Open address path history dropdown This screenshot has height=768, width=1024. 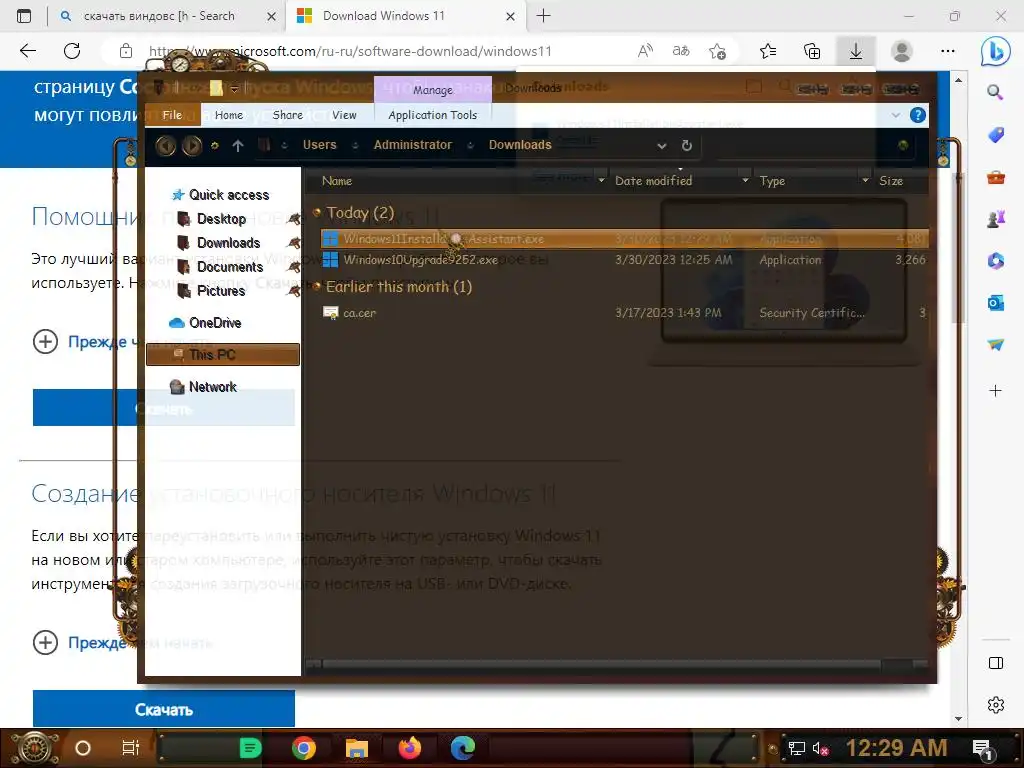tap(662, 146)
